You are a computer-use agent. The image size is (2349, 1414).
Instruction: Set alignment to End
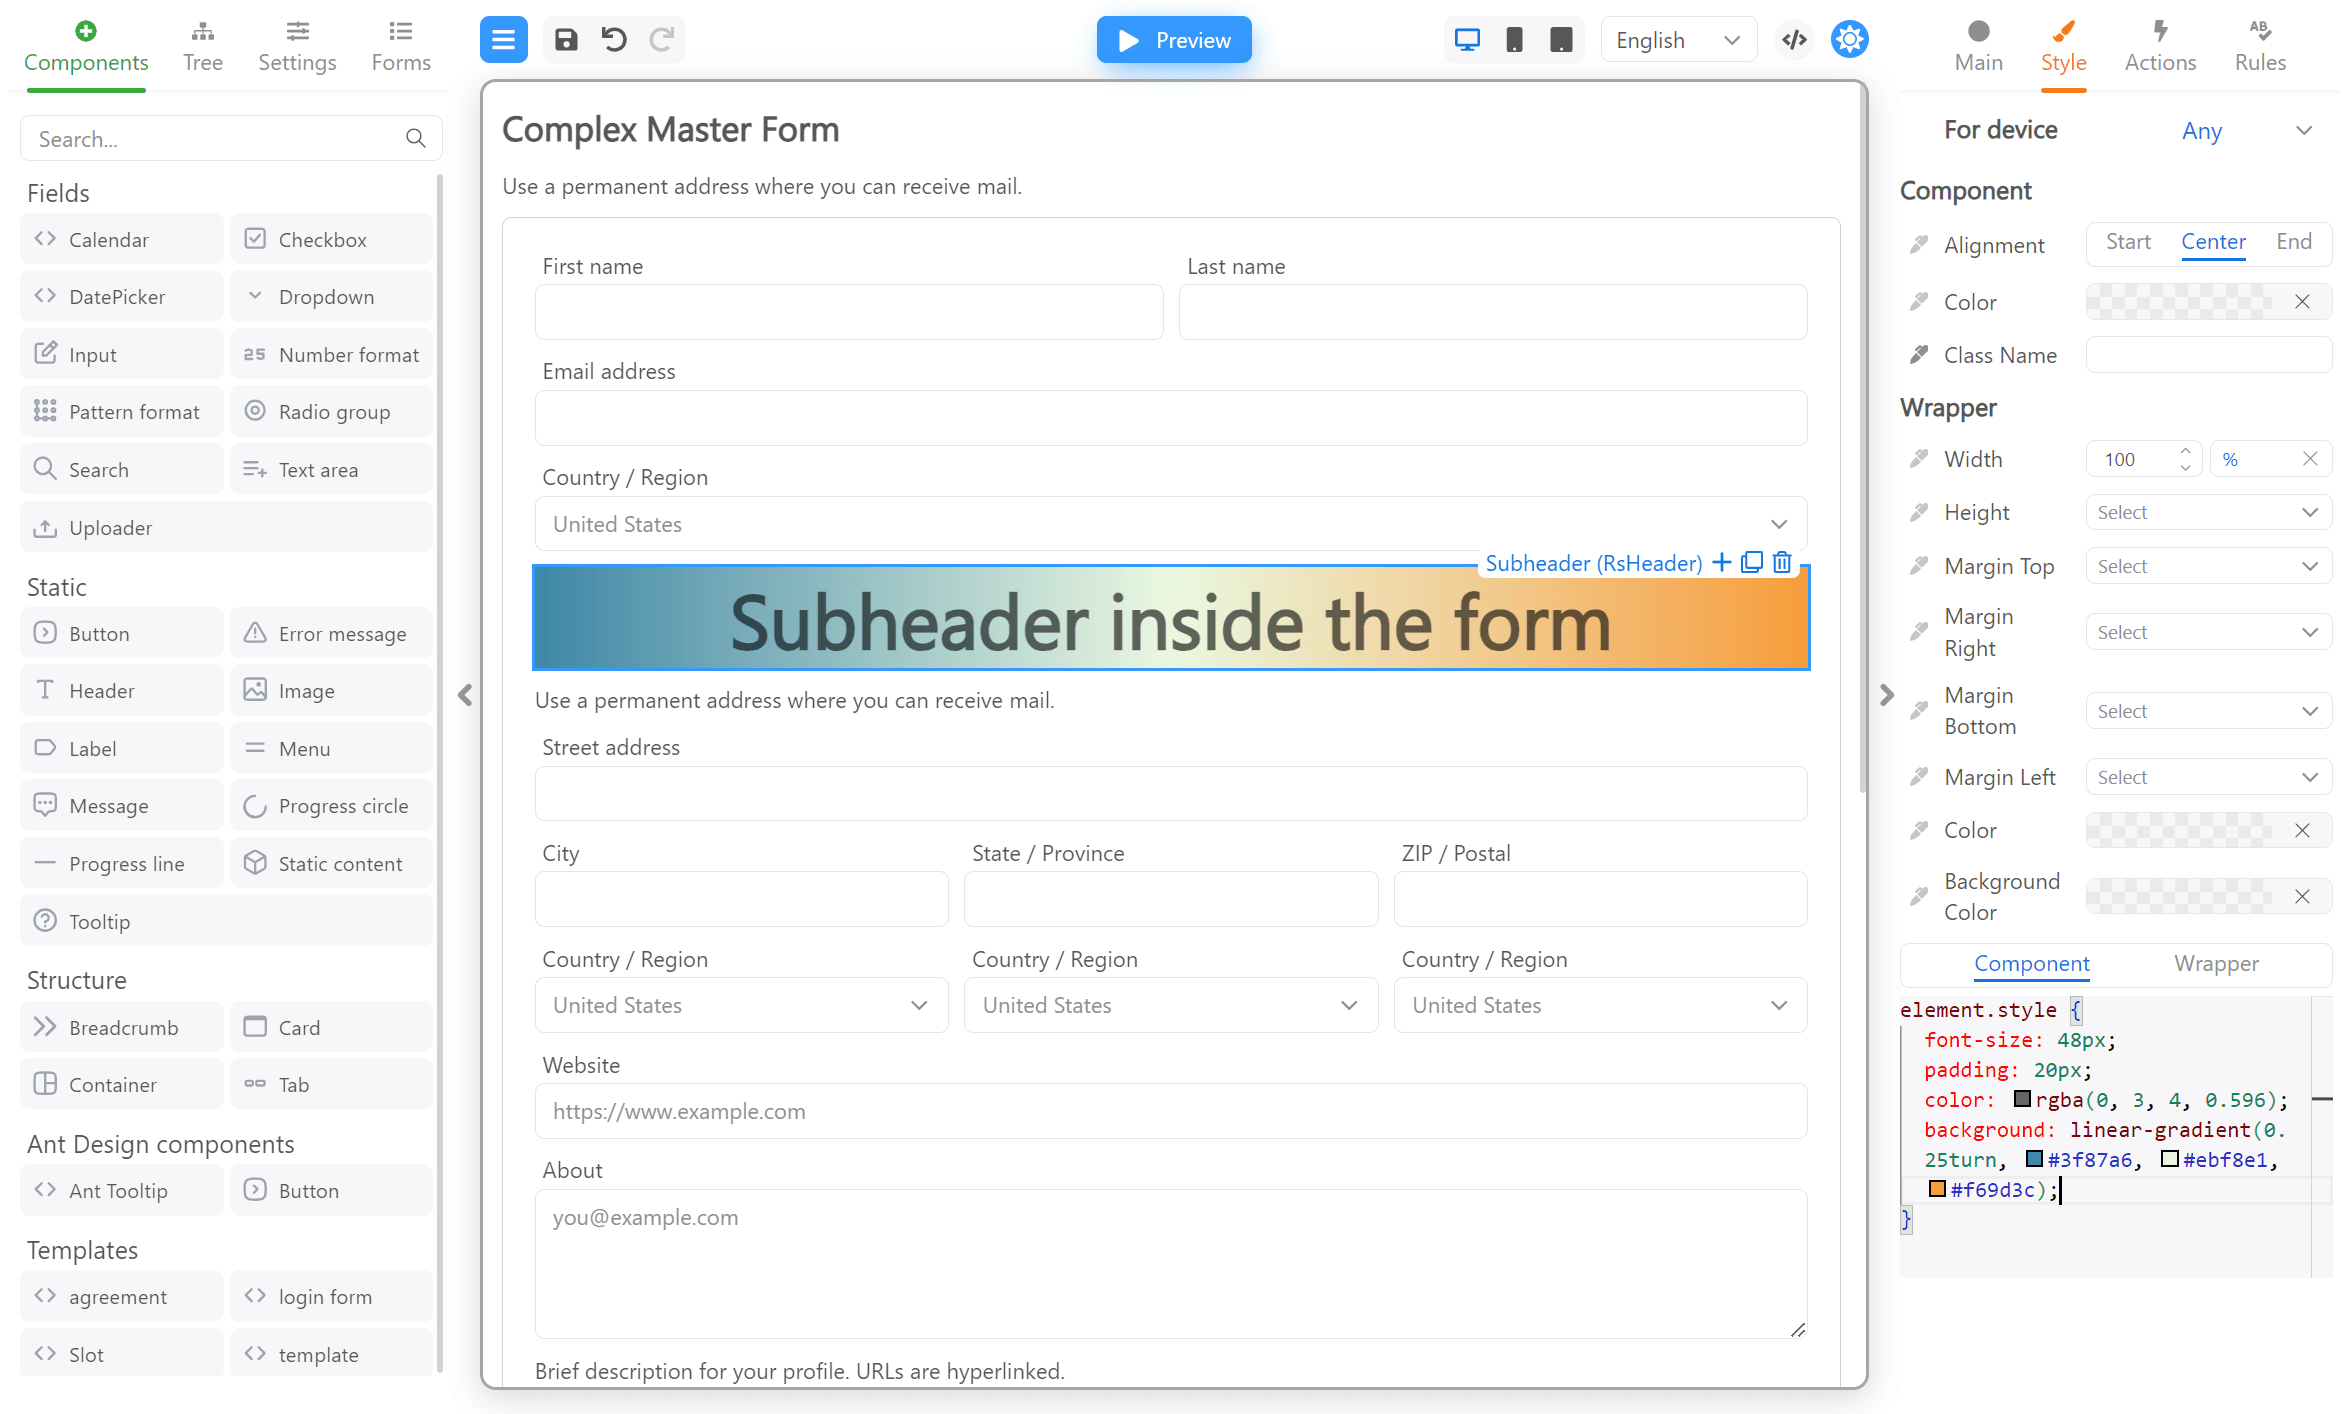2293,242
